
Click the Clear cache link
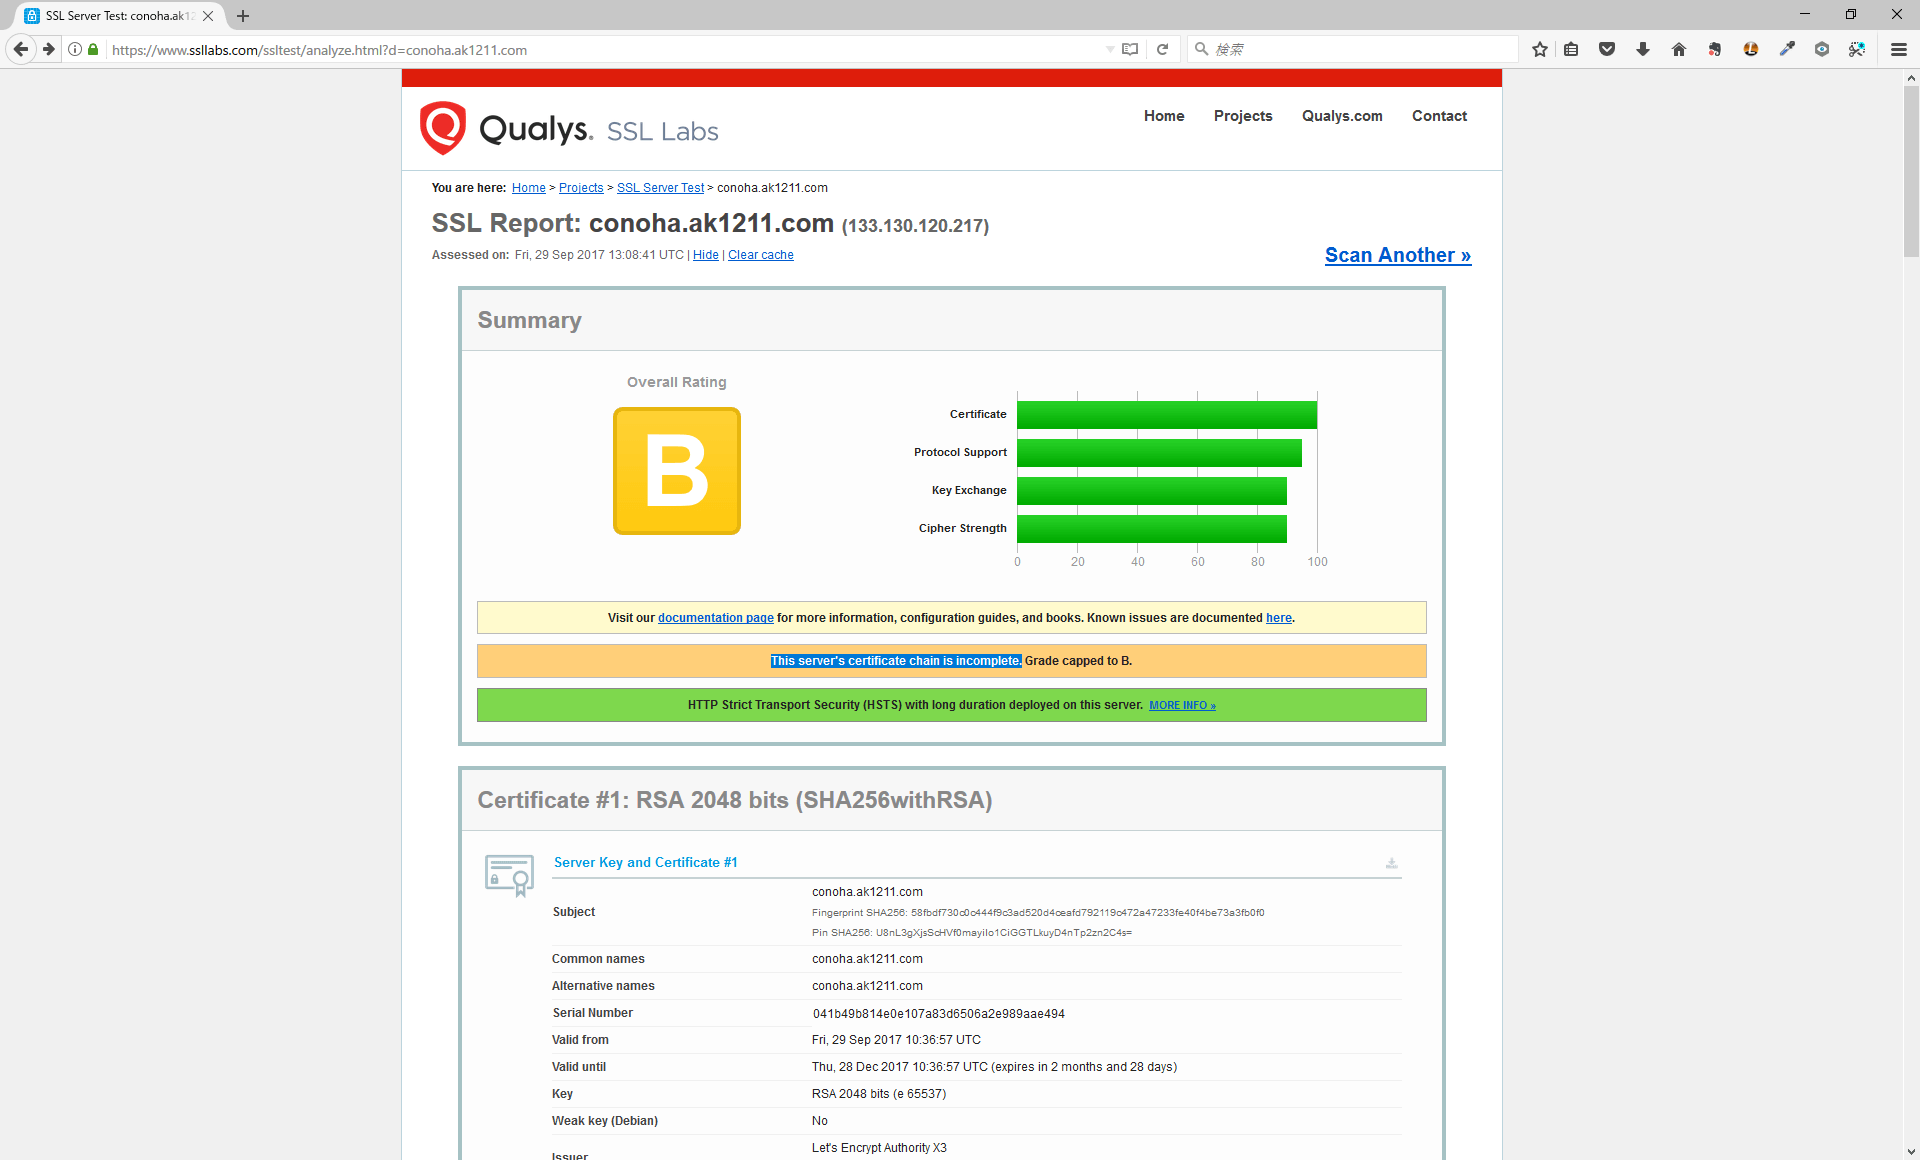(761, 255)
